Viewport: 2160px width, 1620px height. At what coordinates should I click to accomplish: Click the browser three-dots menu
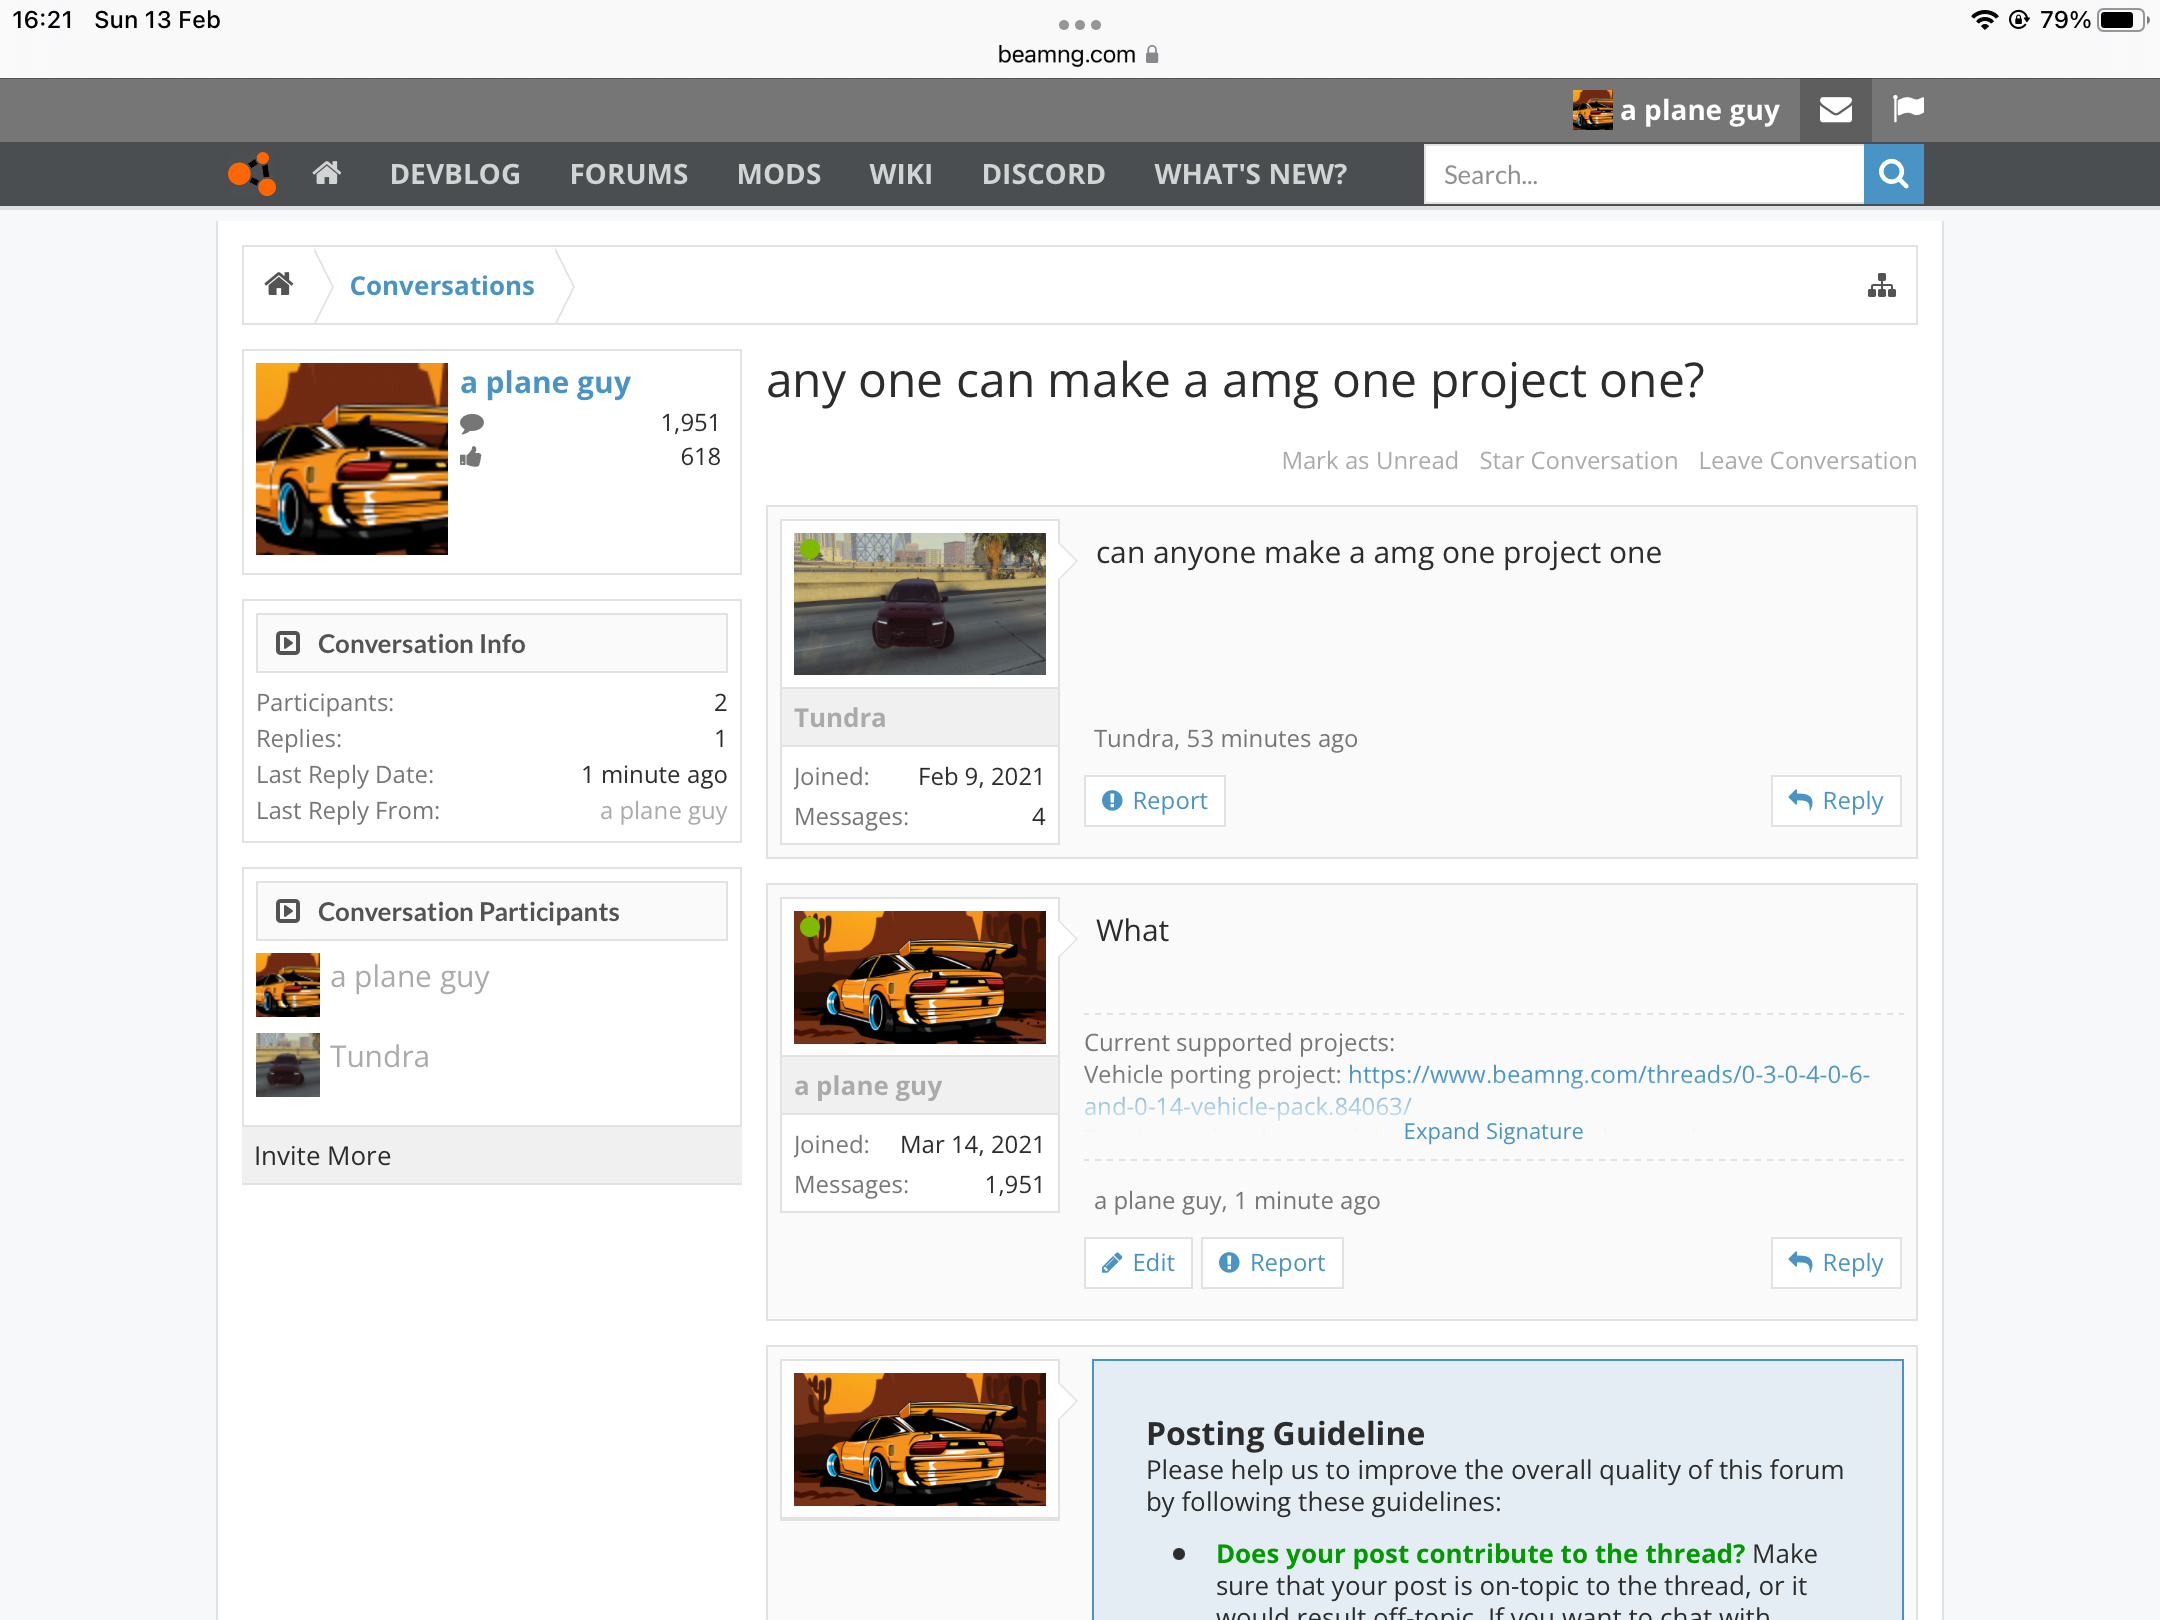[x=1079, y=24]
